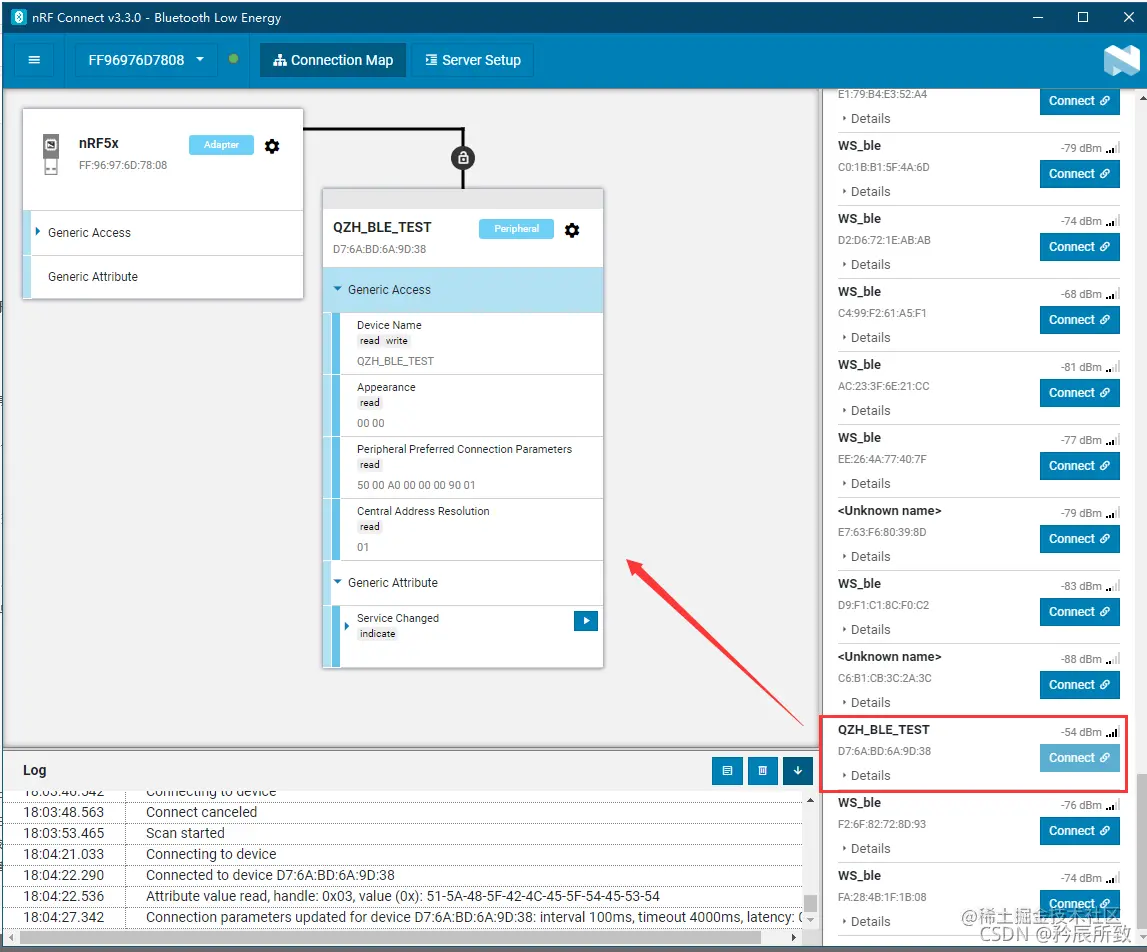Open the hamburger main menu
Image resolution: width=1147 pixels, height=952 pixels.
(x=34, y=60)
